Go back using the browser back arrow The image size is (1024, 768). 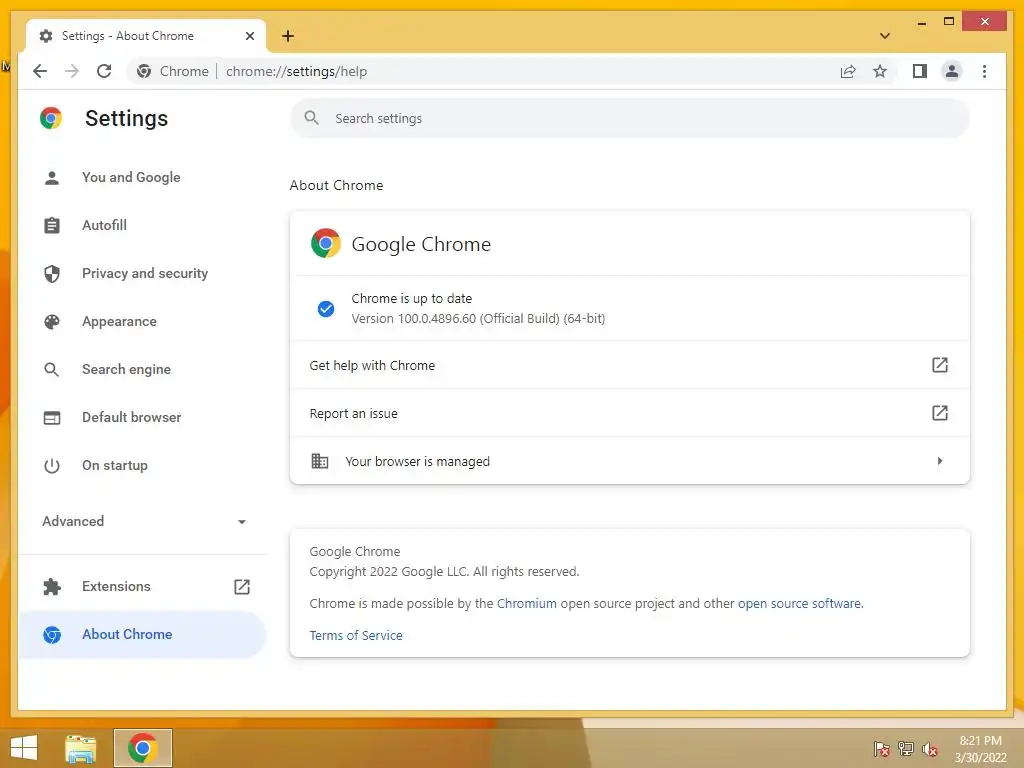coord(40,71)
